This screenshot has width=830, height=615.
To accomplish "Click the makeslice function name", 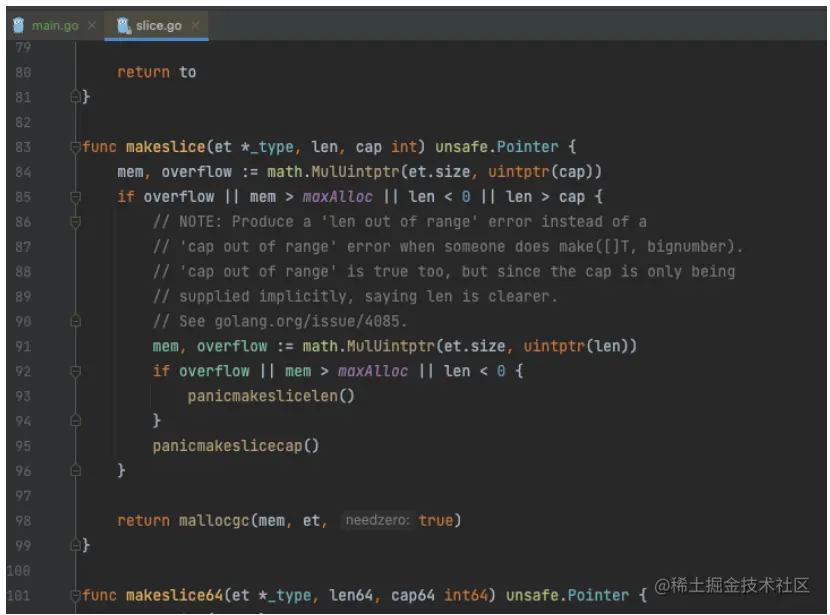I will [166, 147].
